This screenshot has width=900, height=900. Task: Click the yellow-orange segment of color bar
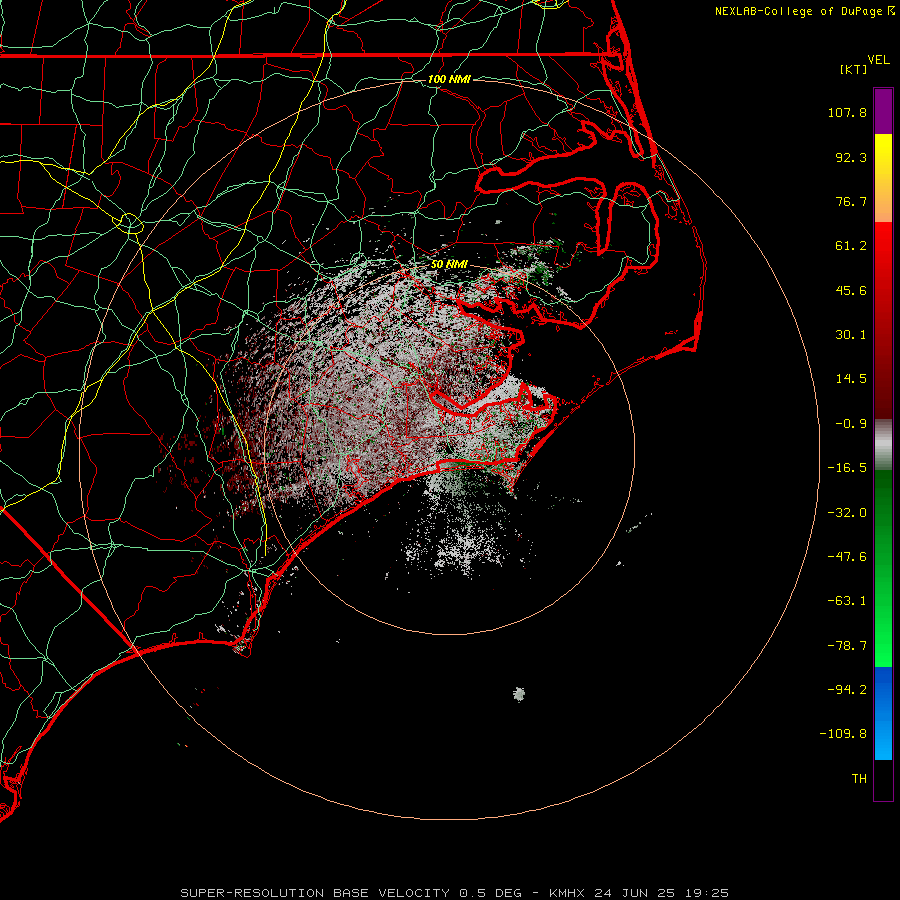tap(883, 178)
